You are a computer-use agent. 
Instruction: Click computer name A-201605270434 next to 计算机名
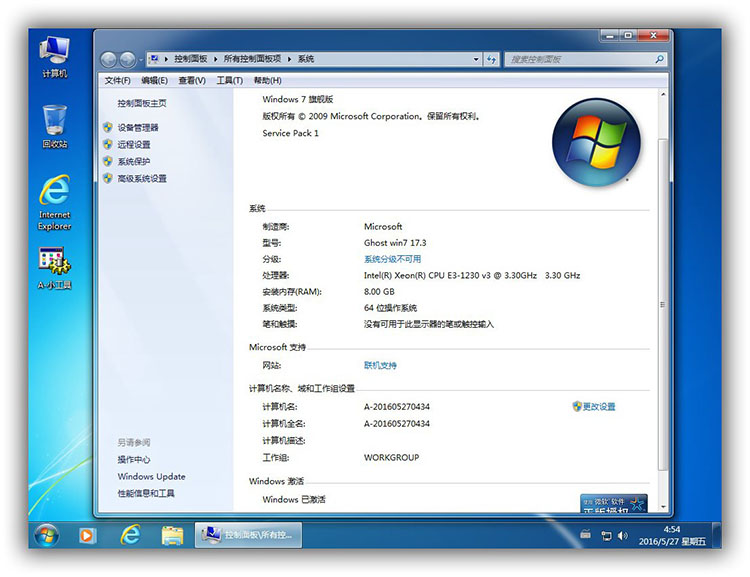(397, 407)
